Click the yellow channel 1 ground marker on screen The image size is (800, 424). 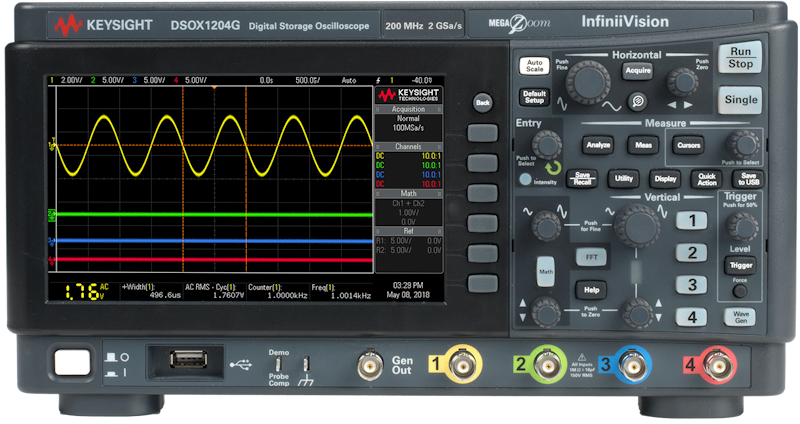pyautogui.click(x=52, y=145)
